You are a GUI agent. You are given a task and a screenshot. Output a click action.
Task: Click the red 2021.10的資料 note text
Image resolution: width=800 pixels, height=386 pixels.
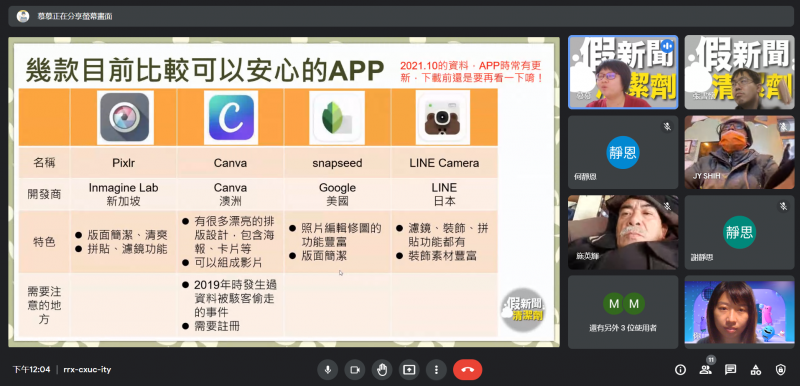pos(470,72)
